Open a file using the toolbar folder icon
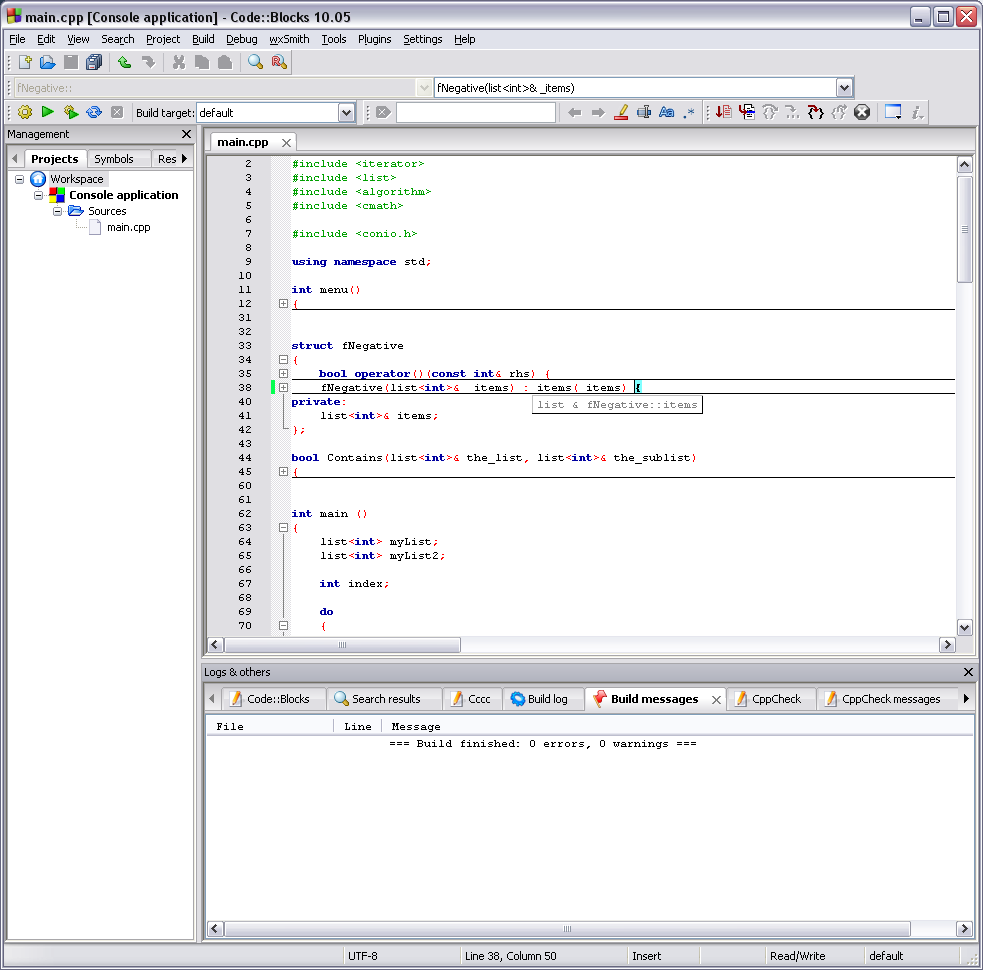 coord(47,62)
